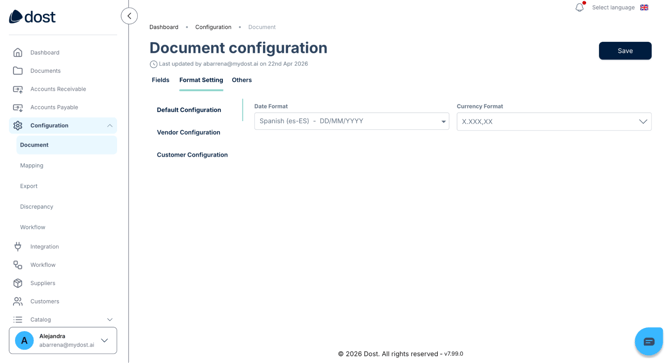Image resolution: width=670 pixels, height=363 pixels.
Task: Collapse the sidebar with the arrow button
Action: coord(129,16)
